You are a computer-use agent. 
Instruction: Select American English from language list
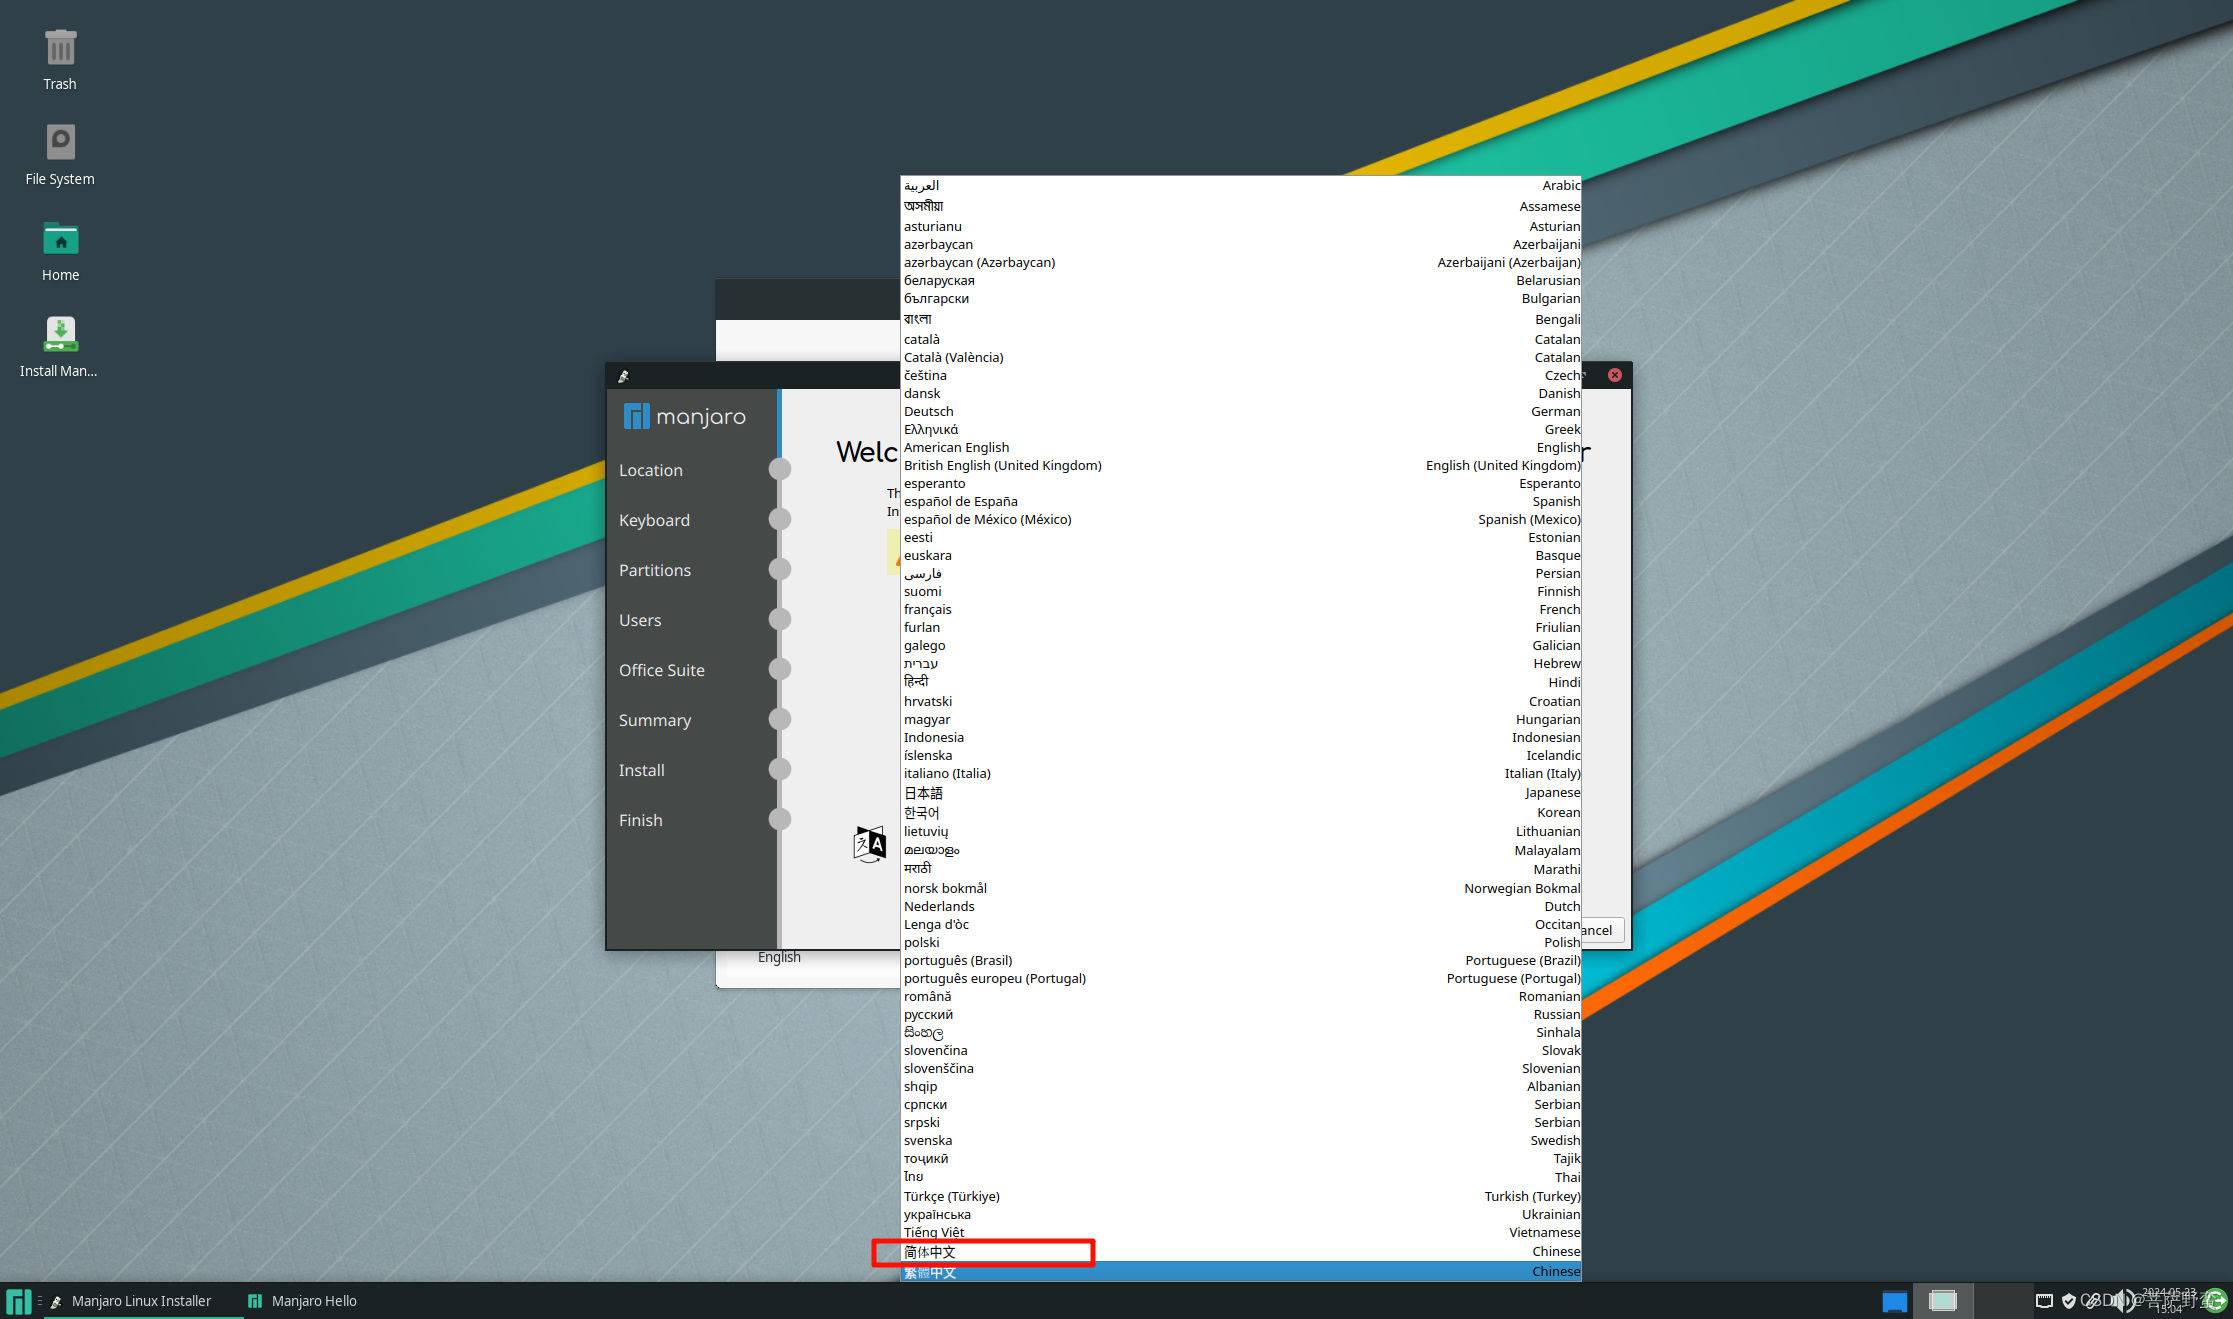pyautogui.click(x=957, y=447)
